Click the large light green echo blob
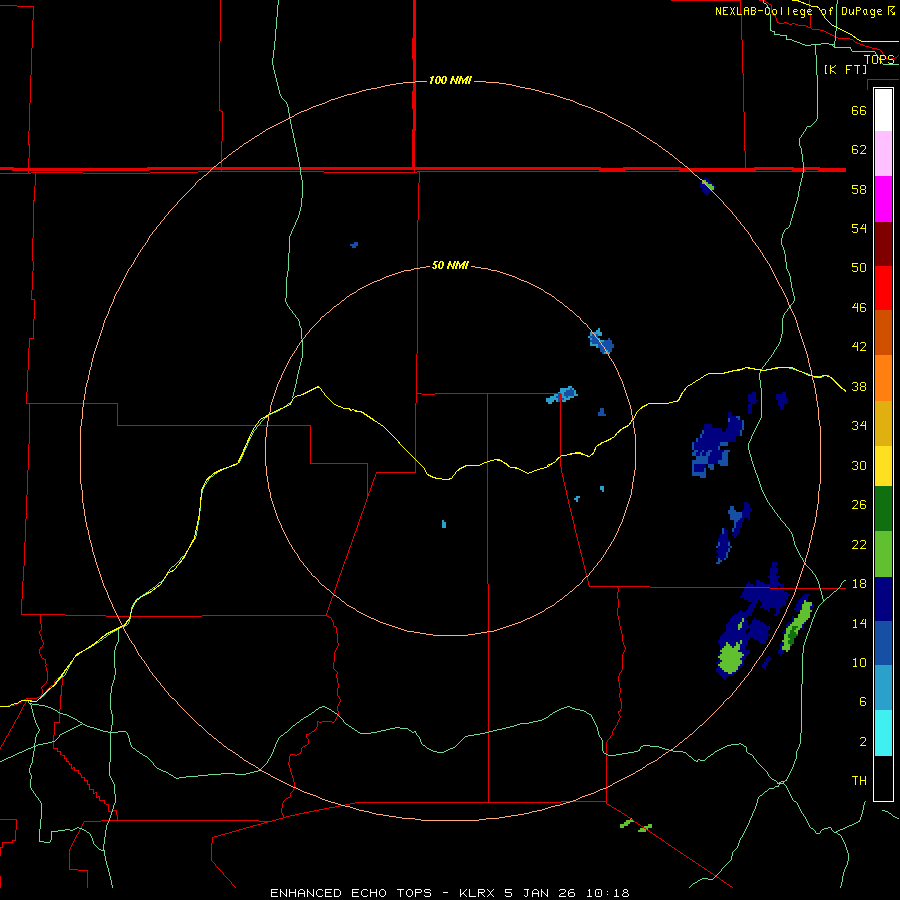 pyautogui.click(x=731, y=657)
